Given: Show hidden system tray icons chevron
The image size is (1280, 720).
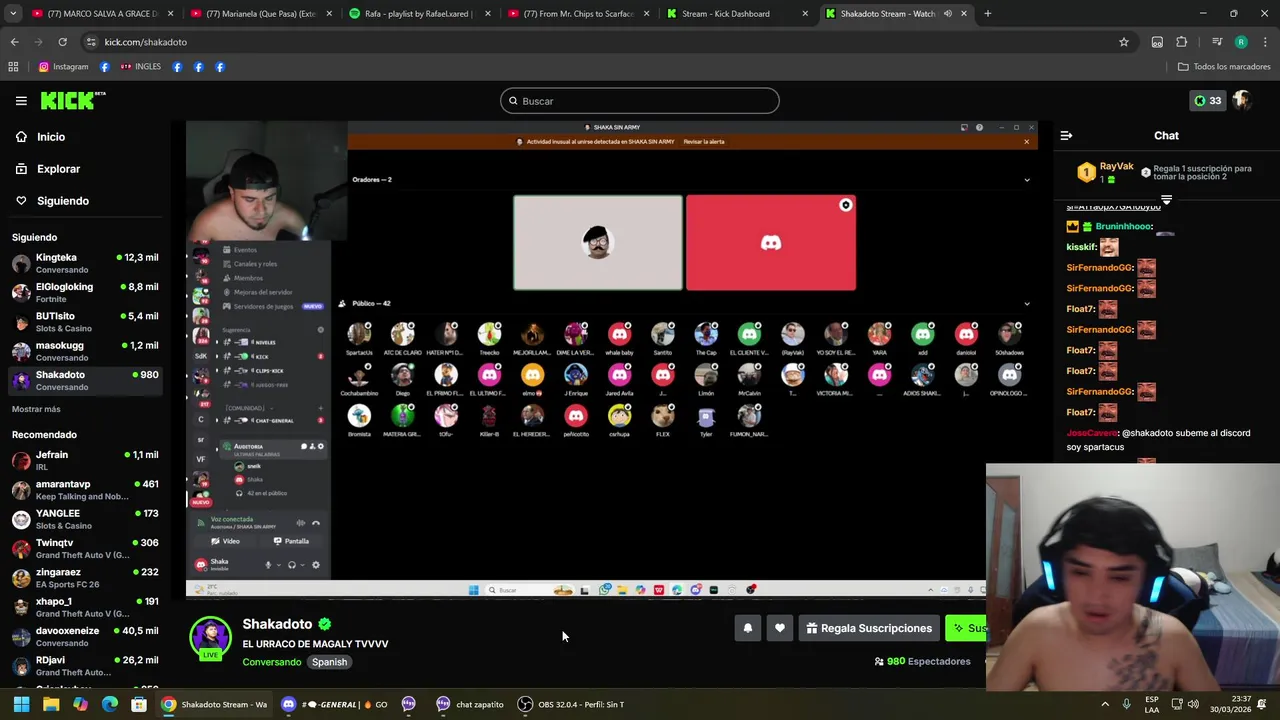Looking at the screenshot, I should [1105, 704].
